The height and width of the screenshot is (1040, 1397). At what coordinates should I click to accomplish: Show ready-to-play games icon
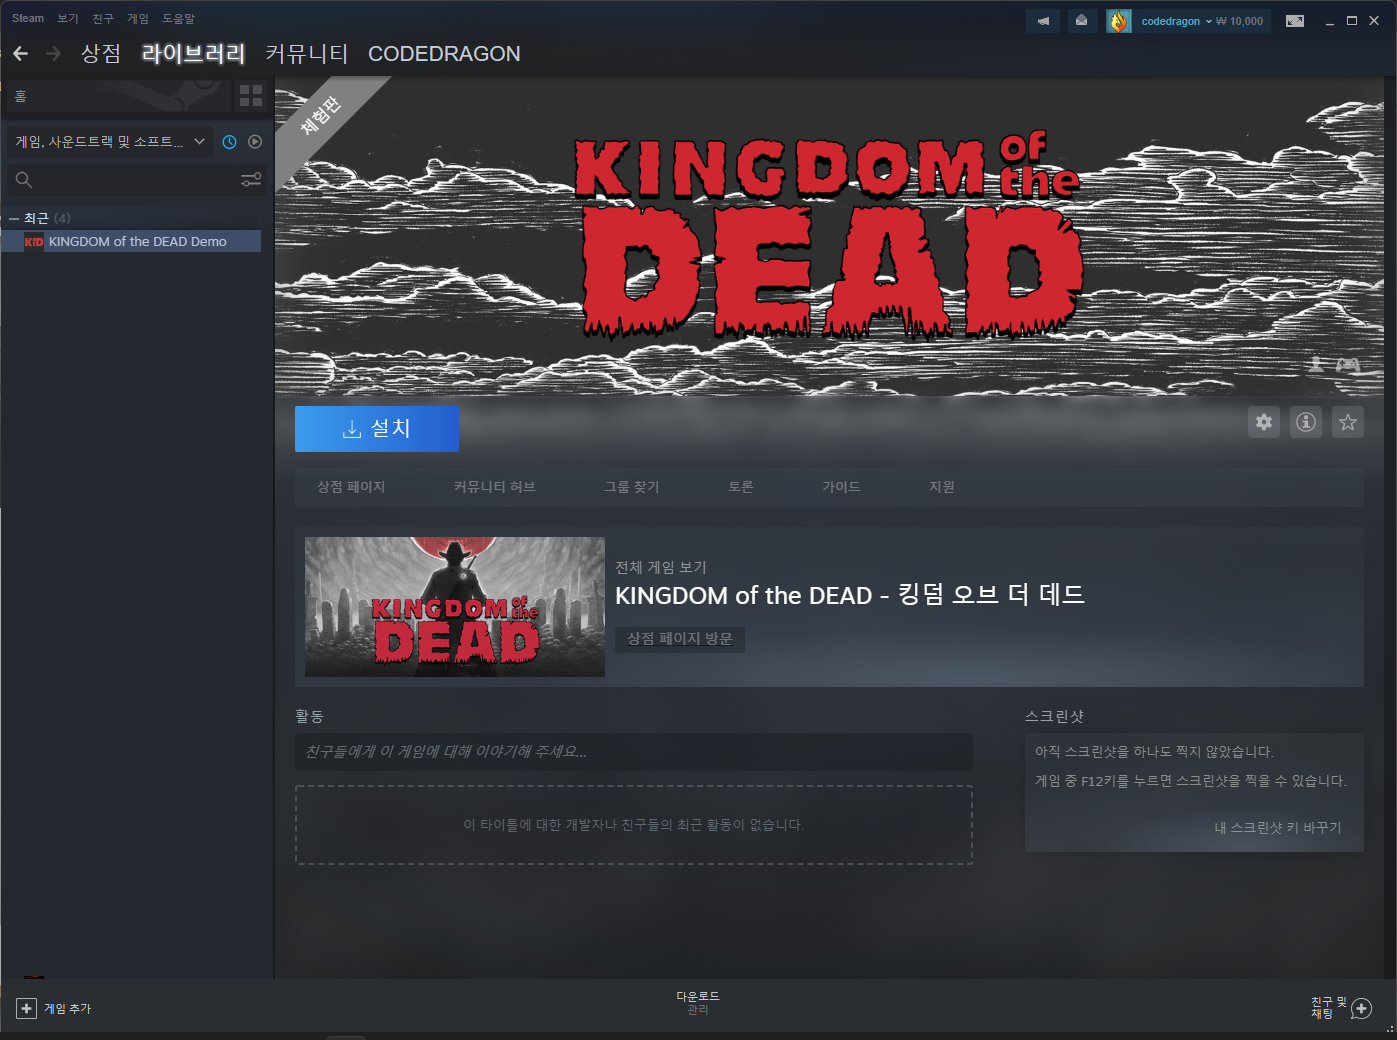click(x=255, y=142)
